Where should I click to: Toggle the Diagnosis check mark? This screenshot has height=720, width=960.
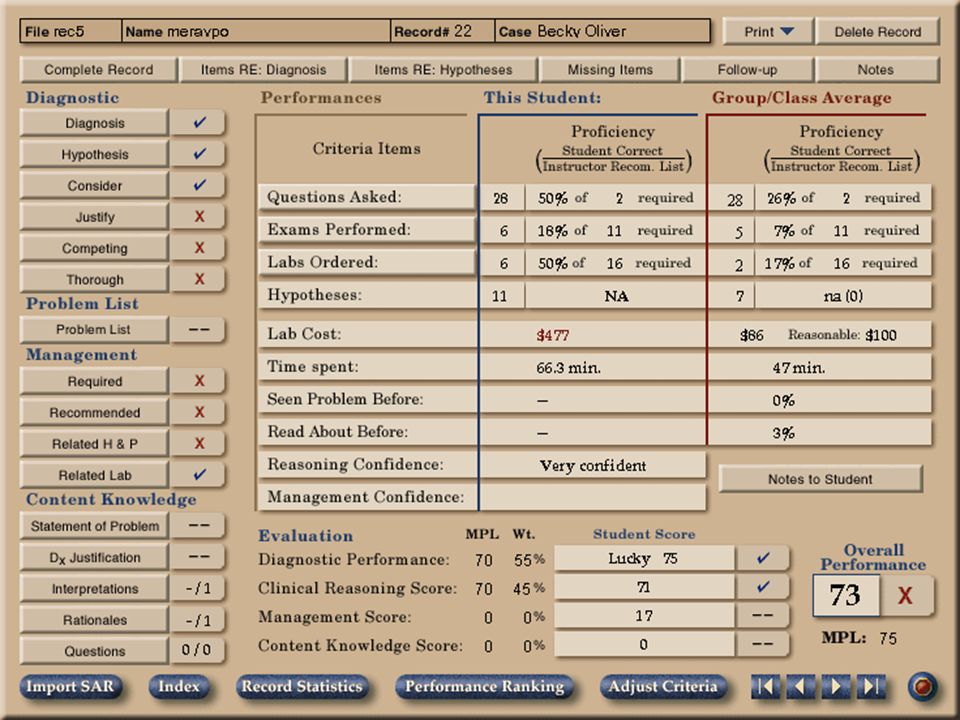point(198,122)
